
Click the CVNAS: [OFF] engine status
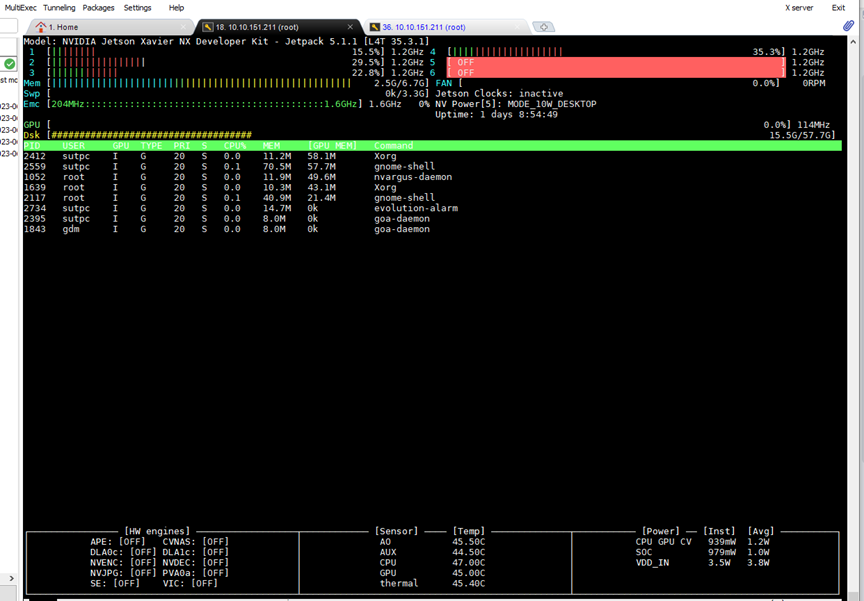(x=196, y=542)
